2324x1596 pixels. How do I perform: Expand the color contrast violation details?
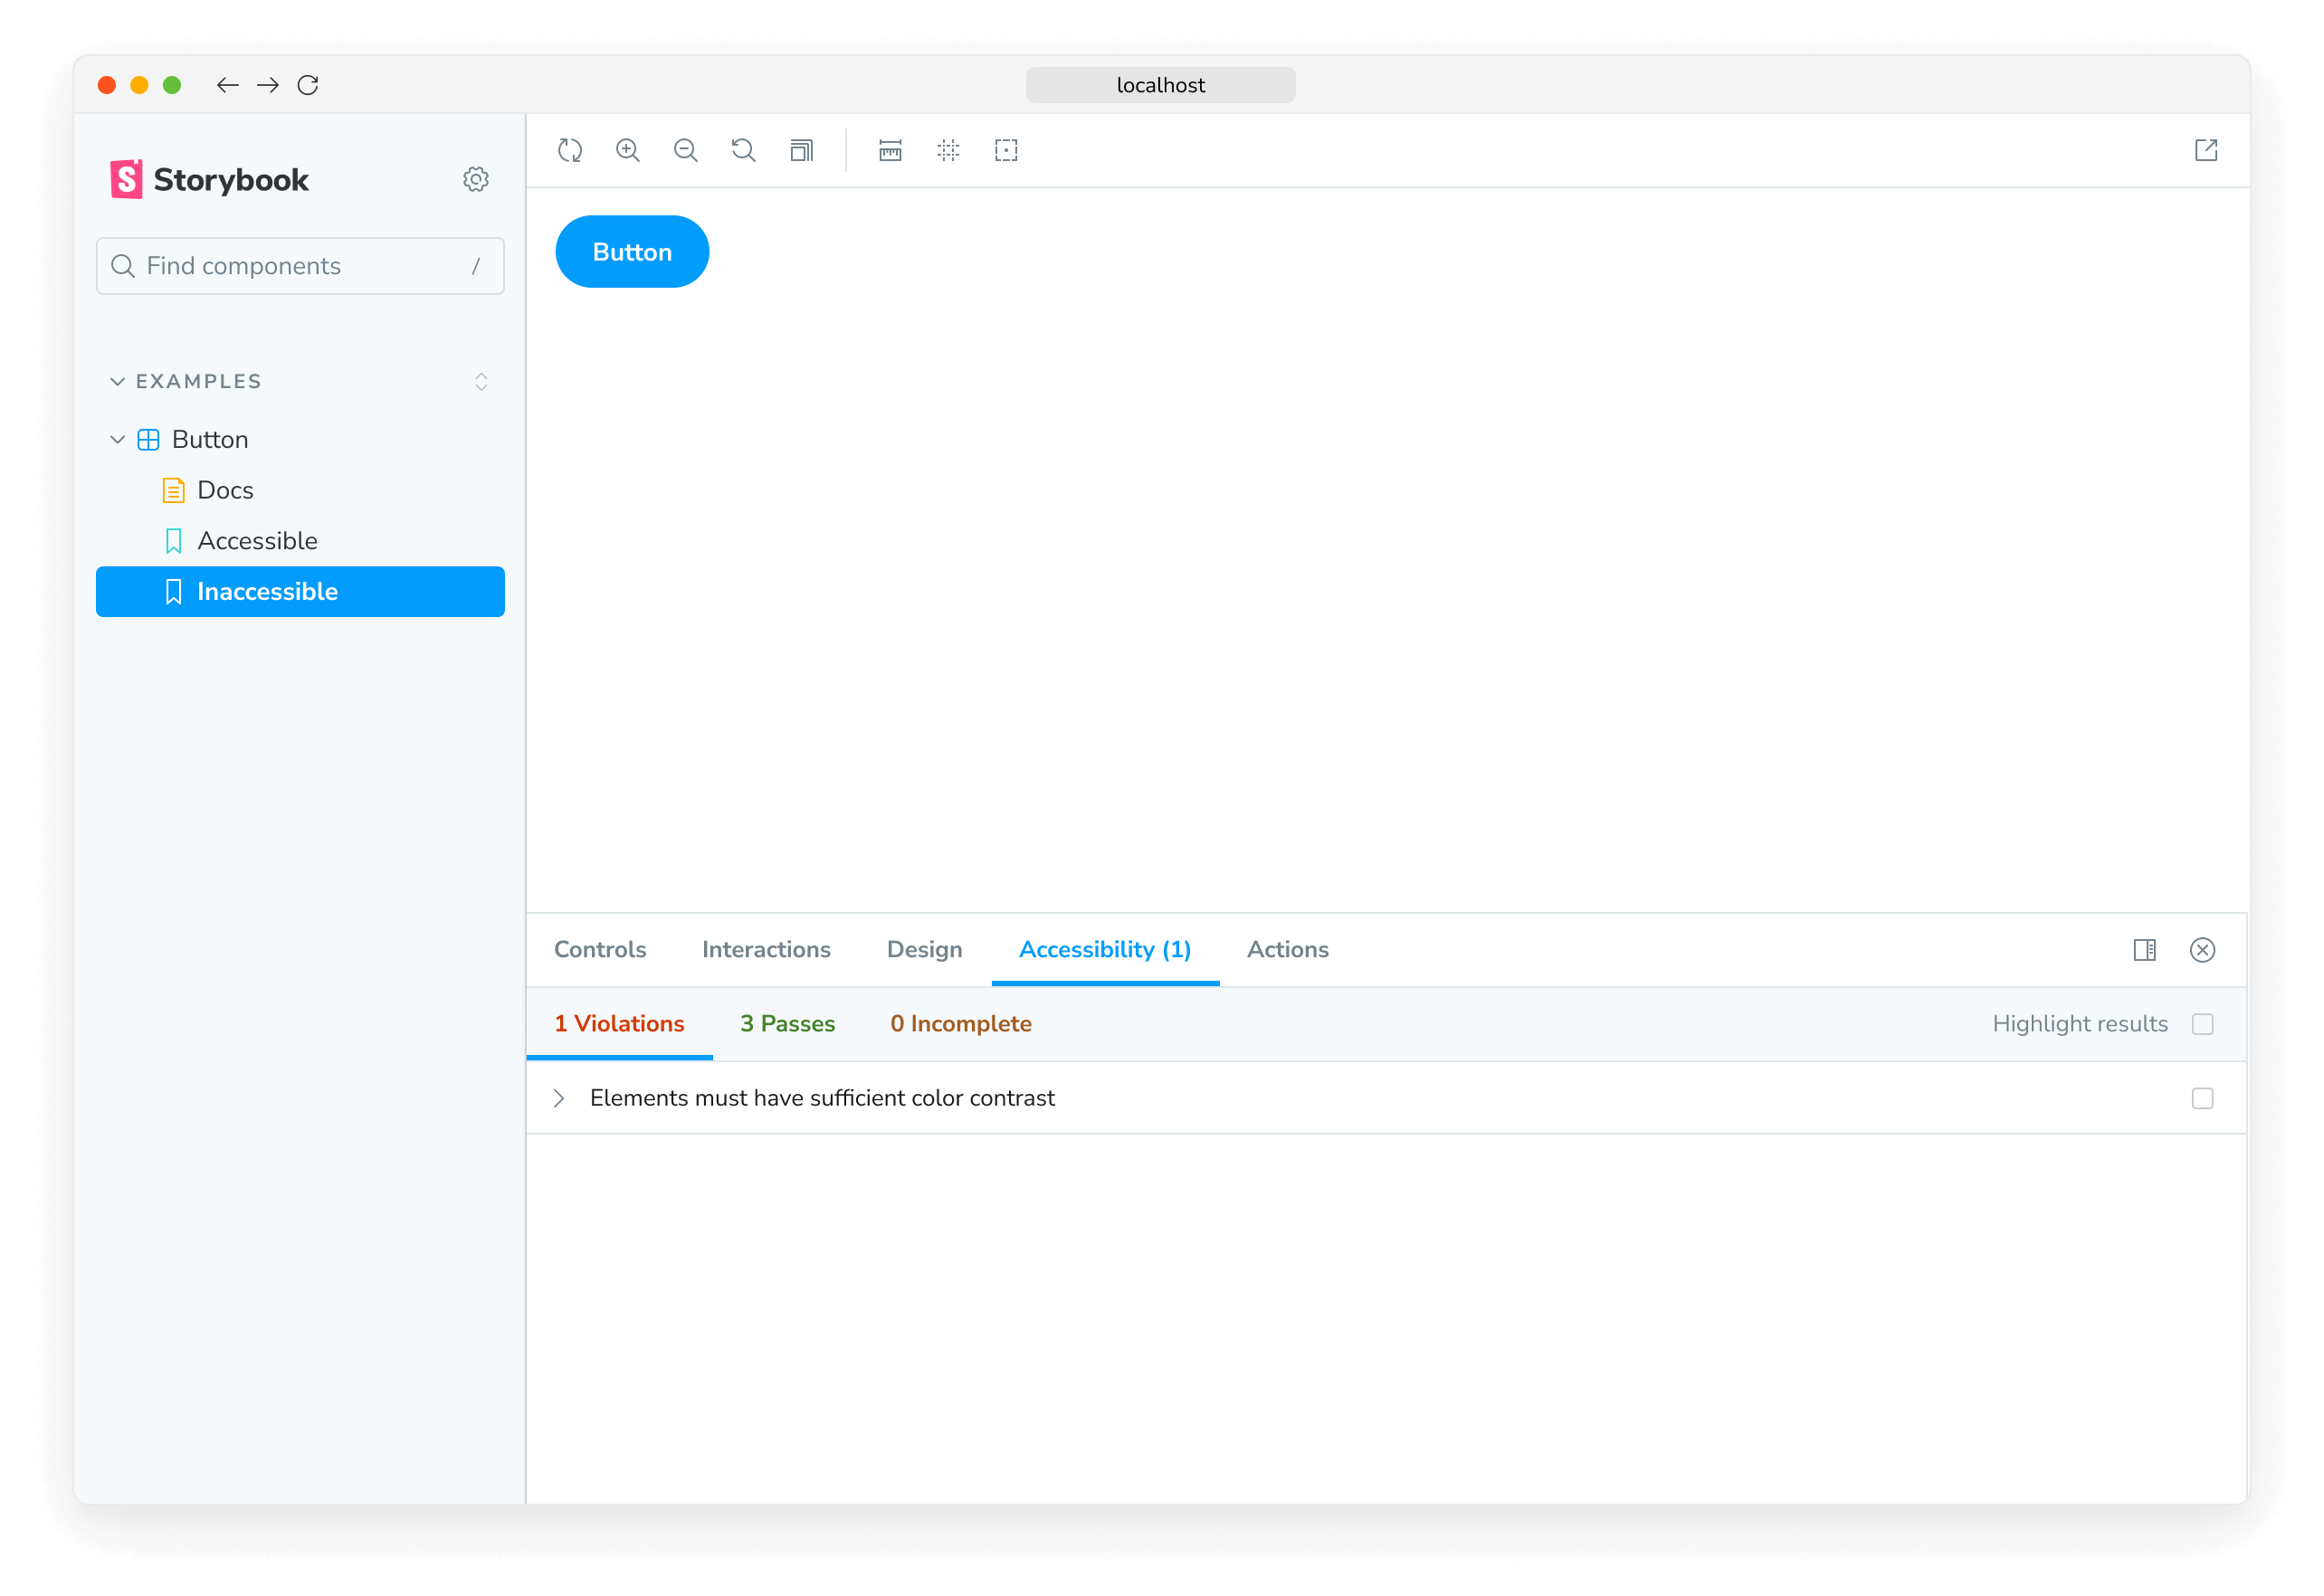tap(559, 1098)
